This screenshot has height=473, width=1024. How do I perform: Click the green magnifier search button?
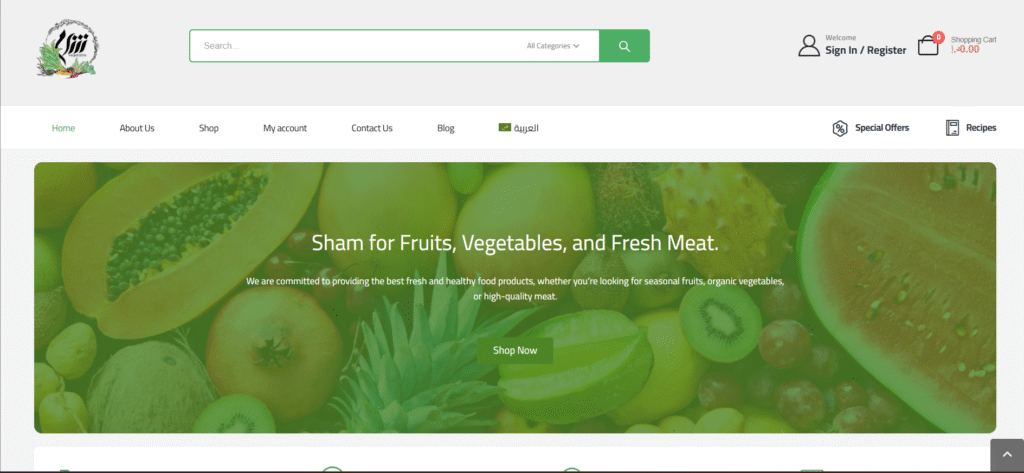[x=624, y=46]
